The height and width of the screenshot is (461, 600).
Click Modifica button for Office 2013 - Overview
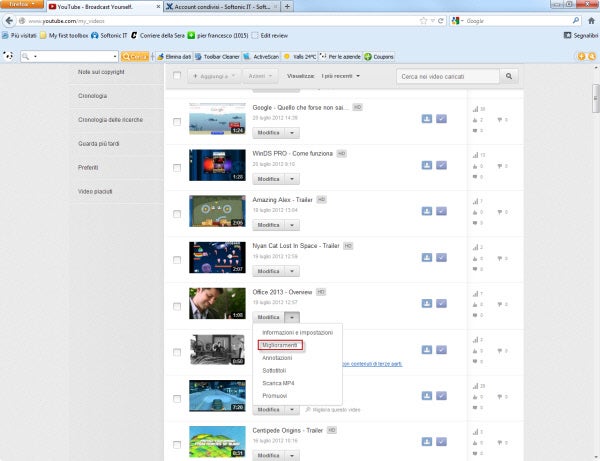tap(269, 317)
